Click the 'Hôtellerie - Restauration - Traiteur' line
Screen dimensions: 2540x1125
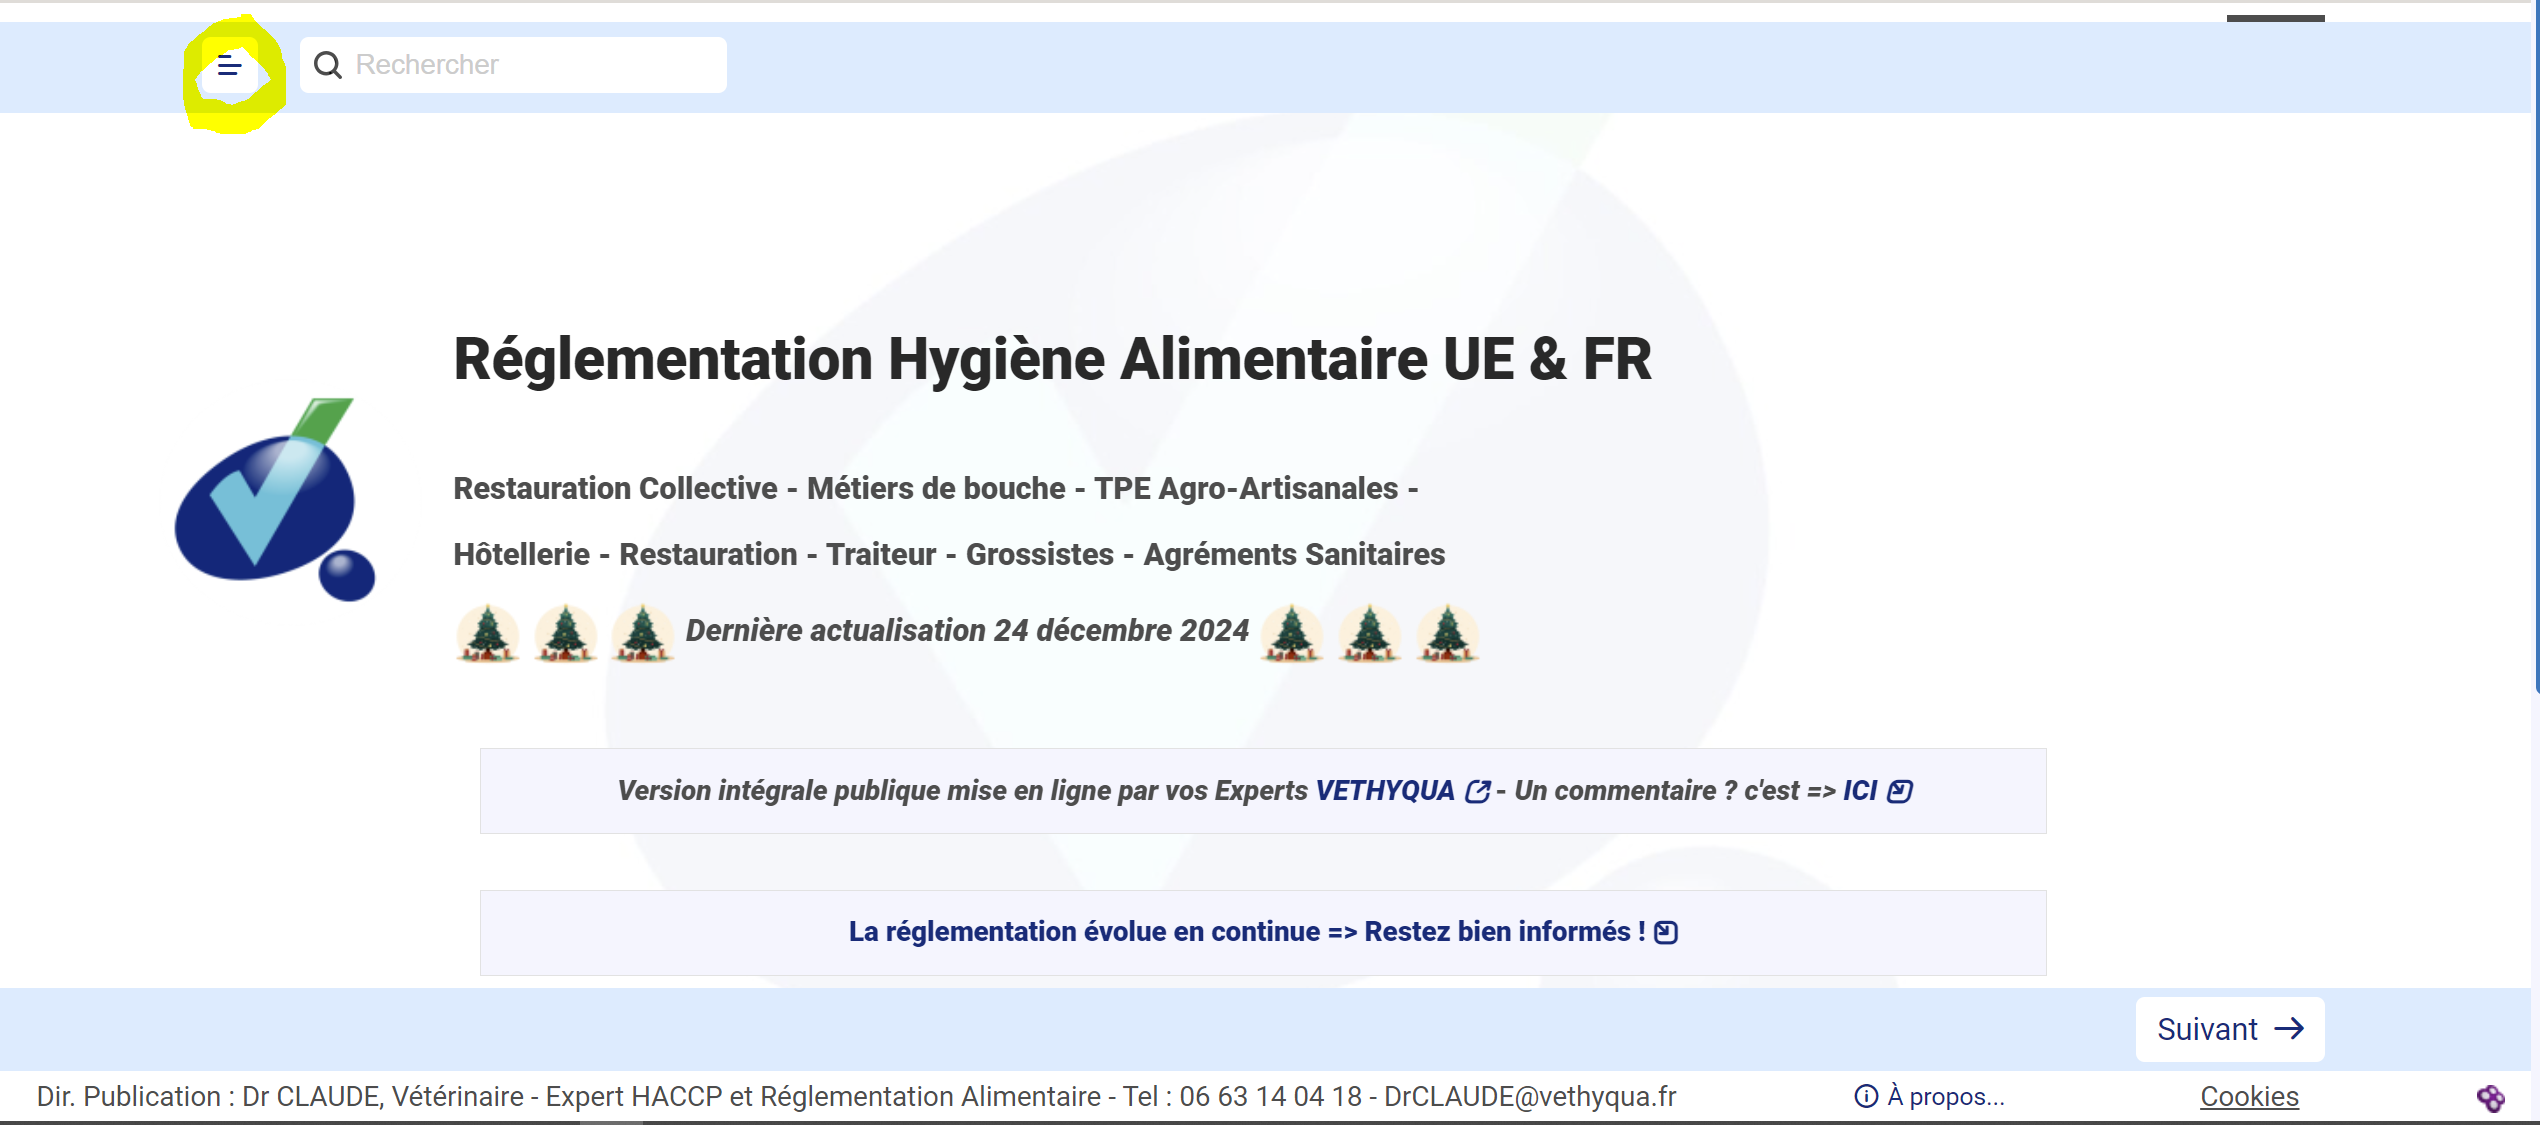pos(949,554)
